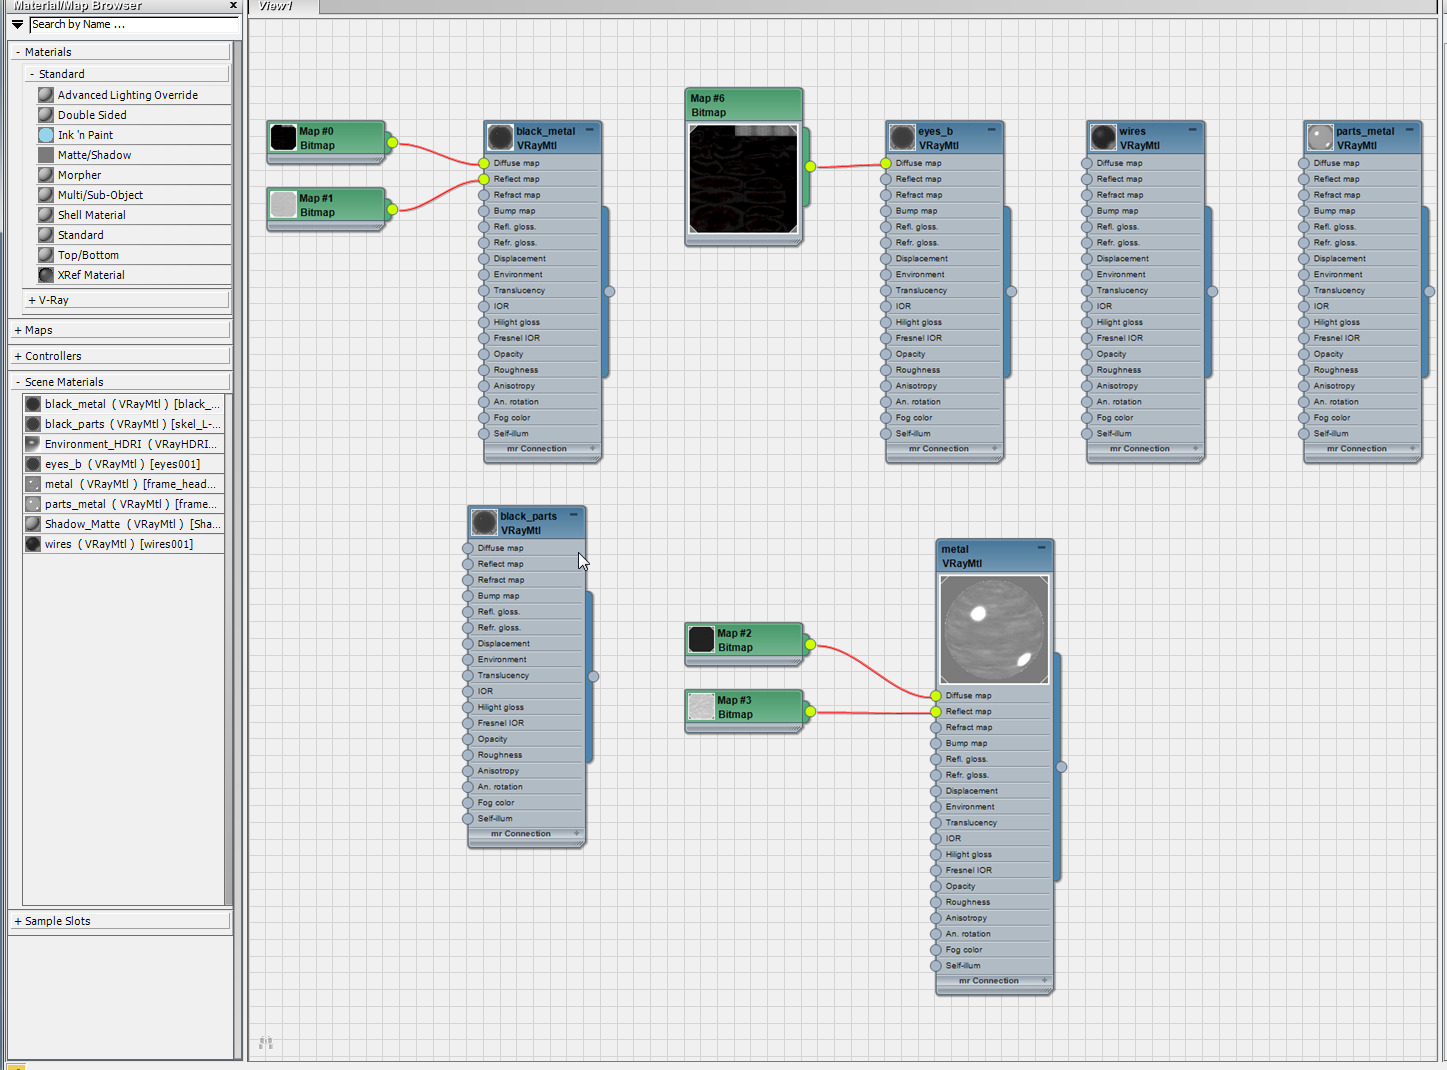Click the Morpher material sphere icon
Image resolution: width=1447 pixels, height=1070 pixels.
tap(45, 175)
